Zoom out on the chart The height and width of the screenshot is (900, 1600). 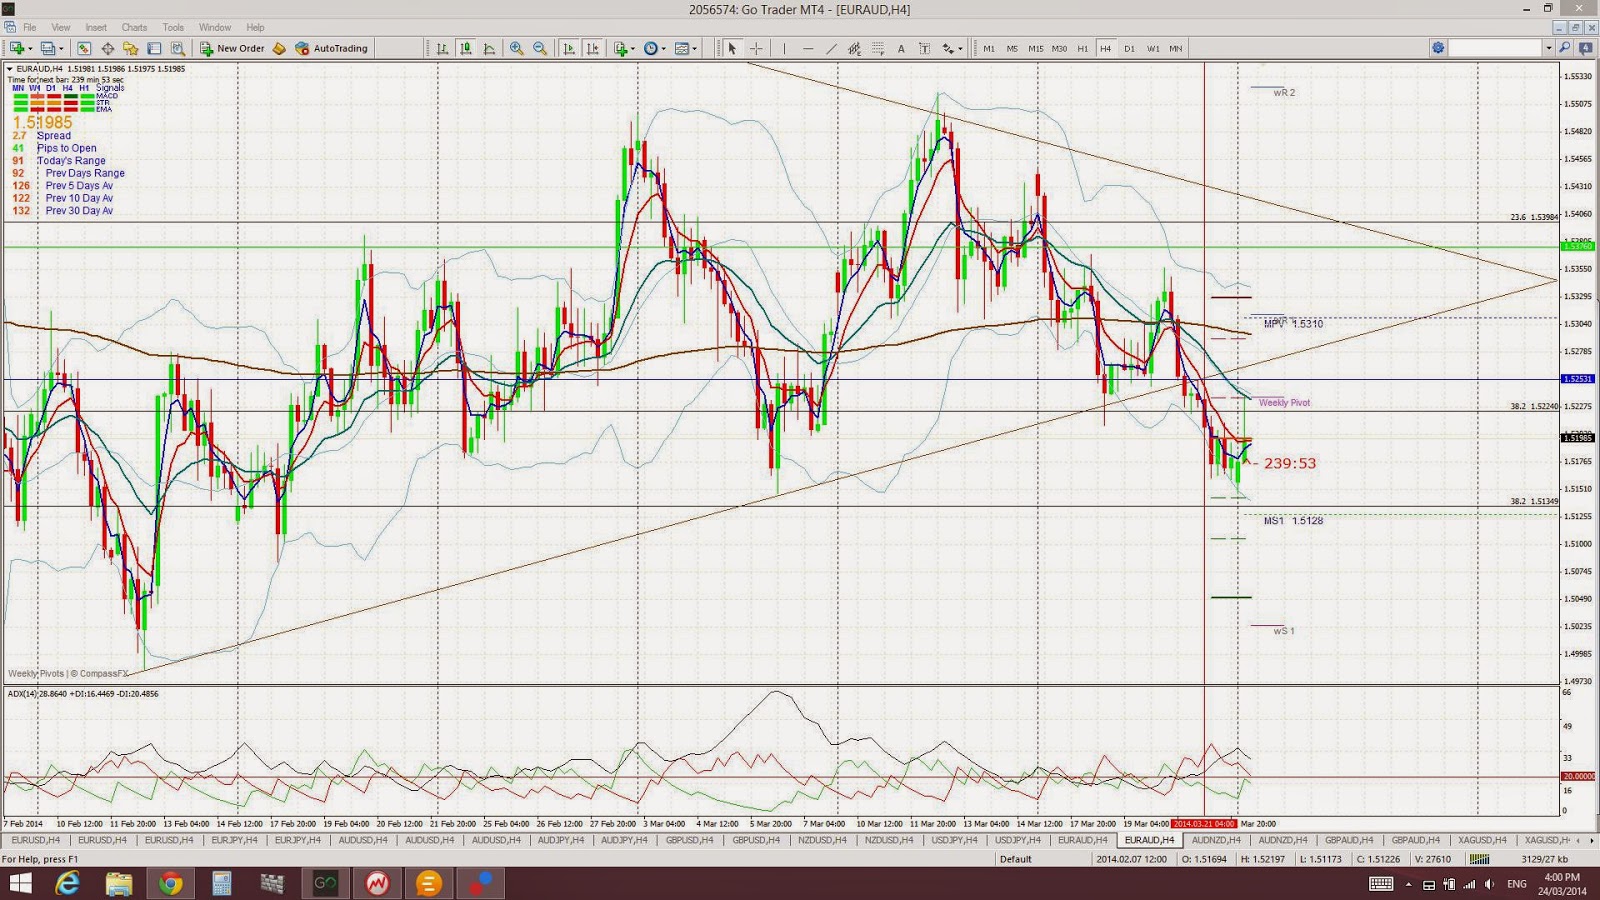tap(540, 48)
